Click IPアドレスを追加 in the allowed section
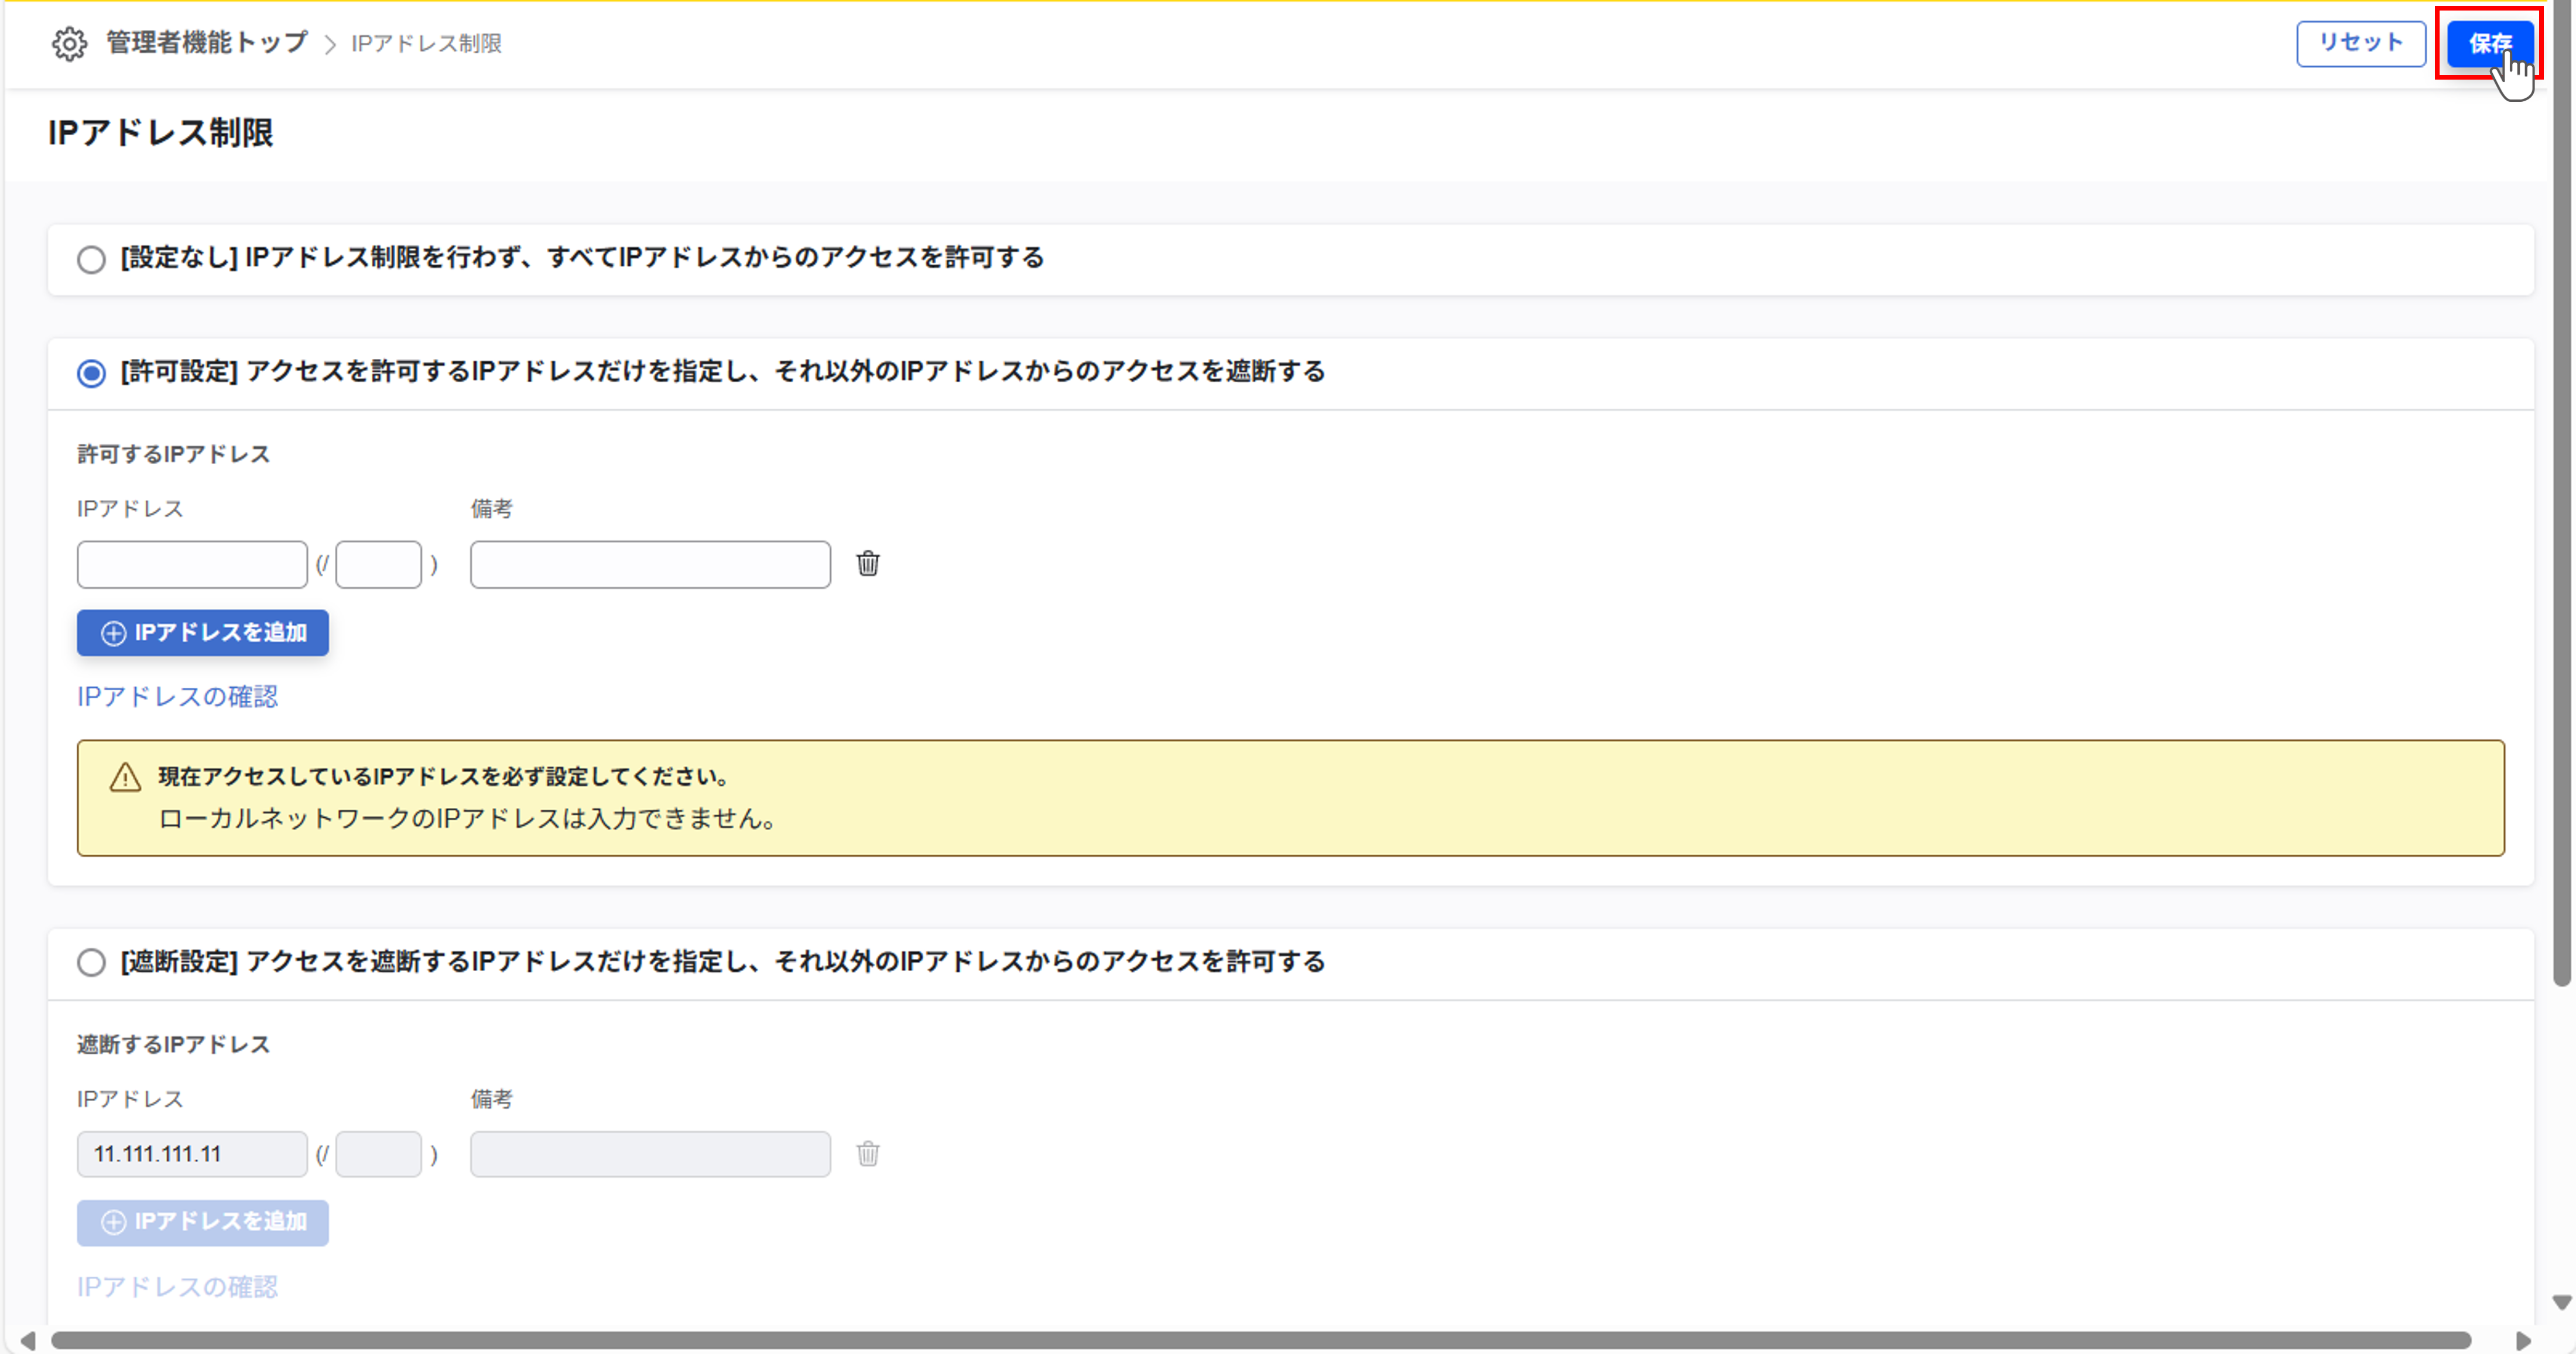The image size is (2576, 1354). pyautogui.click(x=203, y=633)
